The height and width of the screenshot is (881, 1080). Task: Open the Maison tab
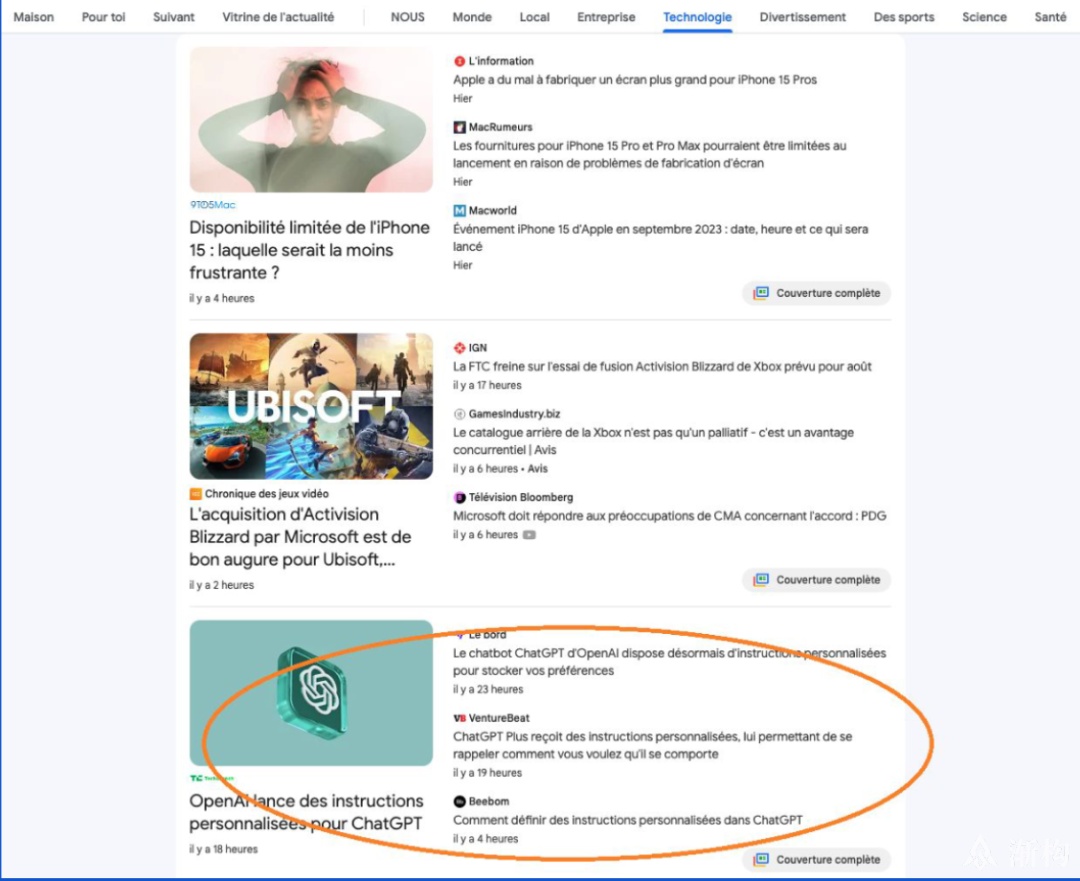coord(34,17)
